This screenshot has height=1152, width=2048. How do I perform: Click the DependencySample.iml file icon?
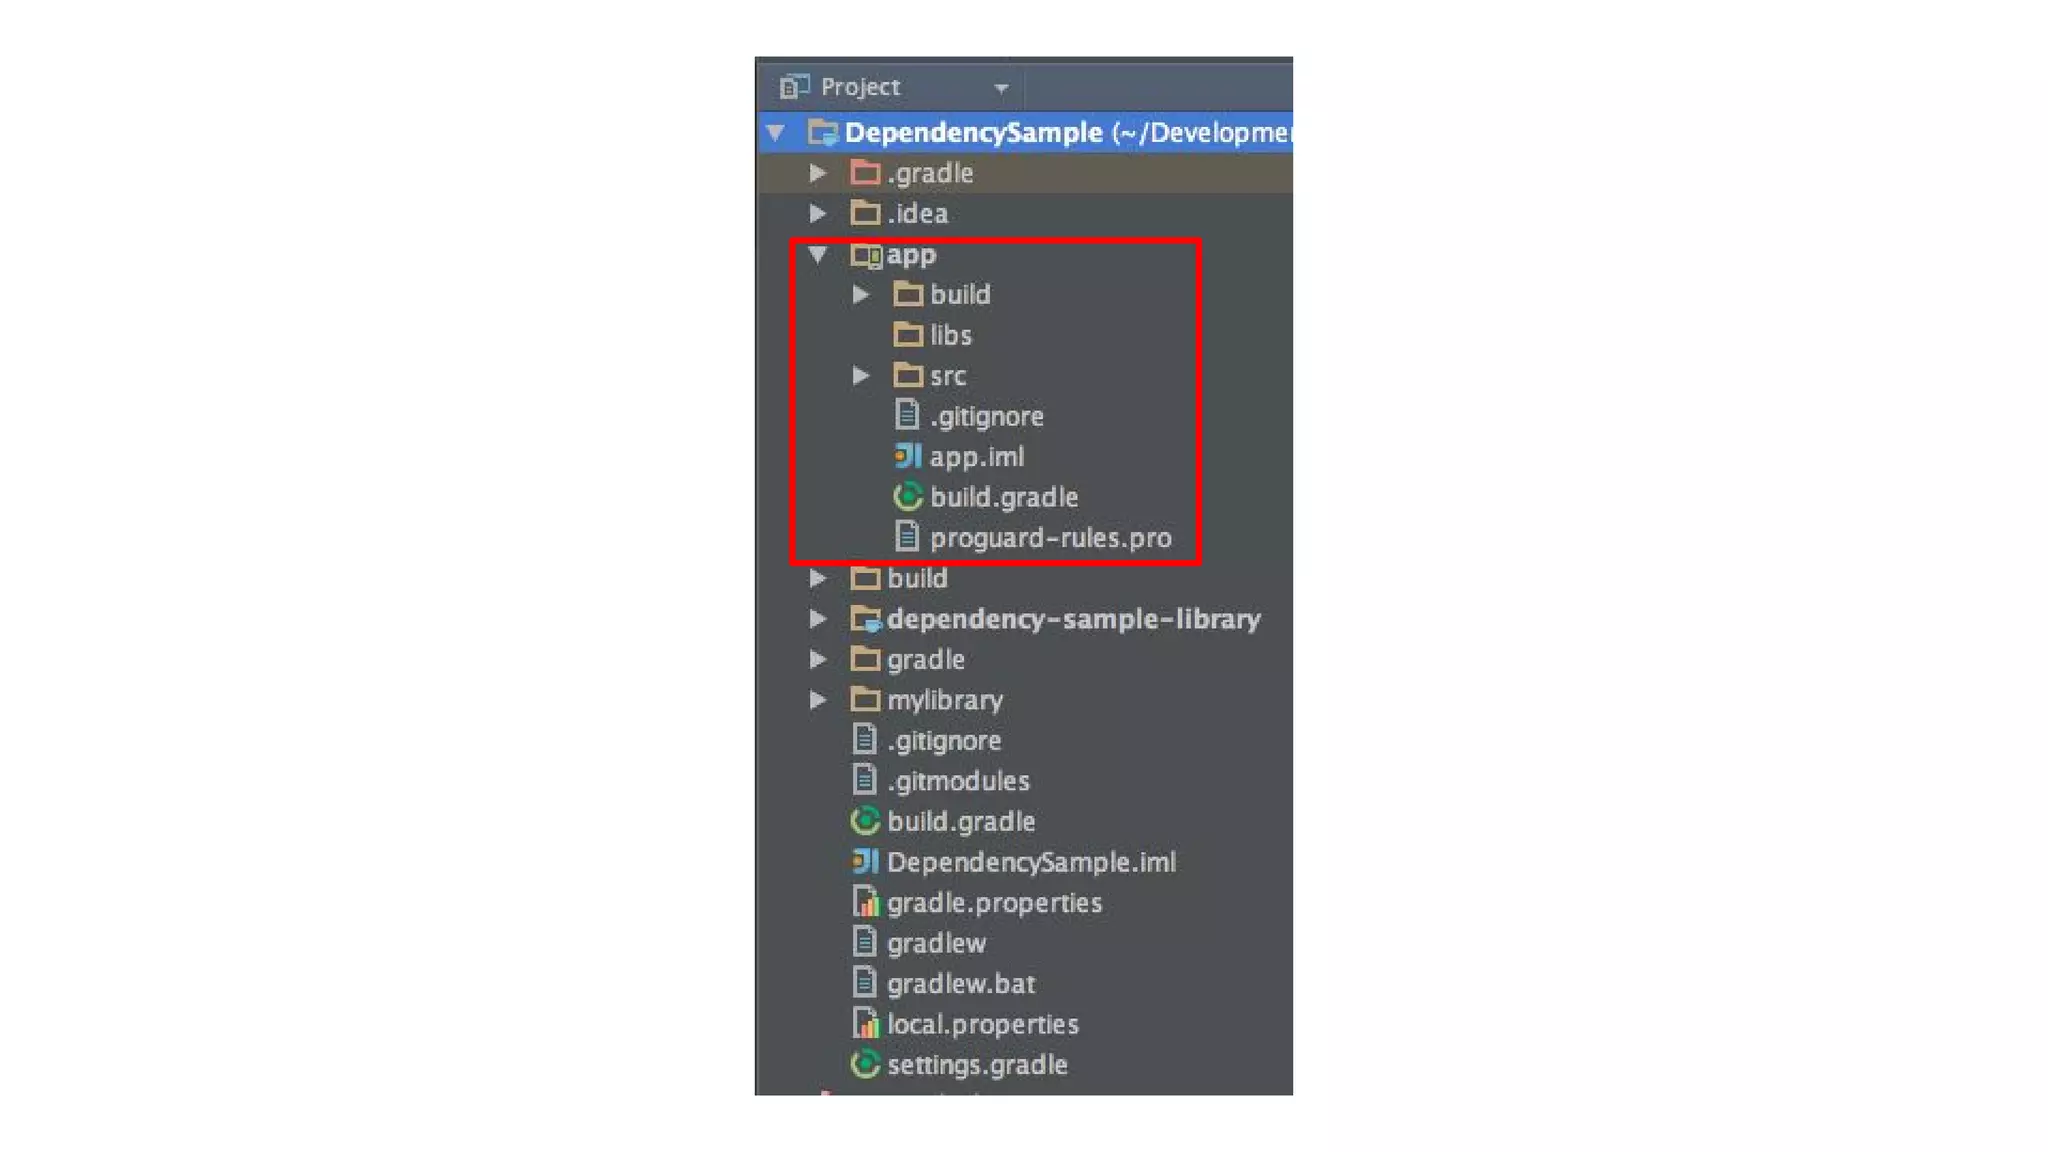(x=865, y=861)
